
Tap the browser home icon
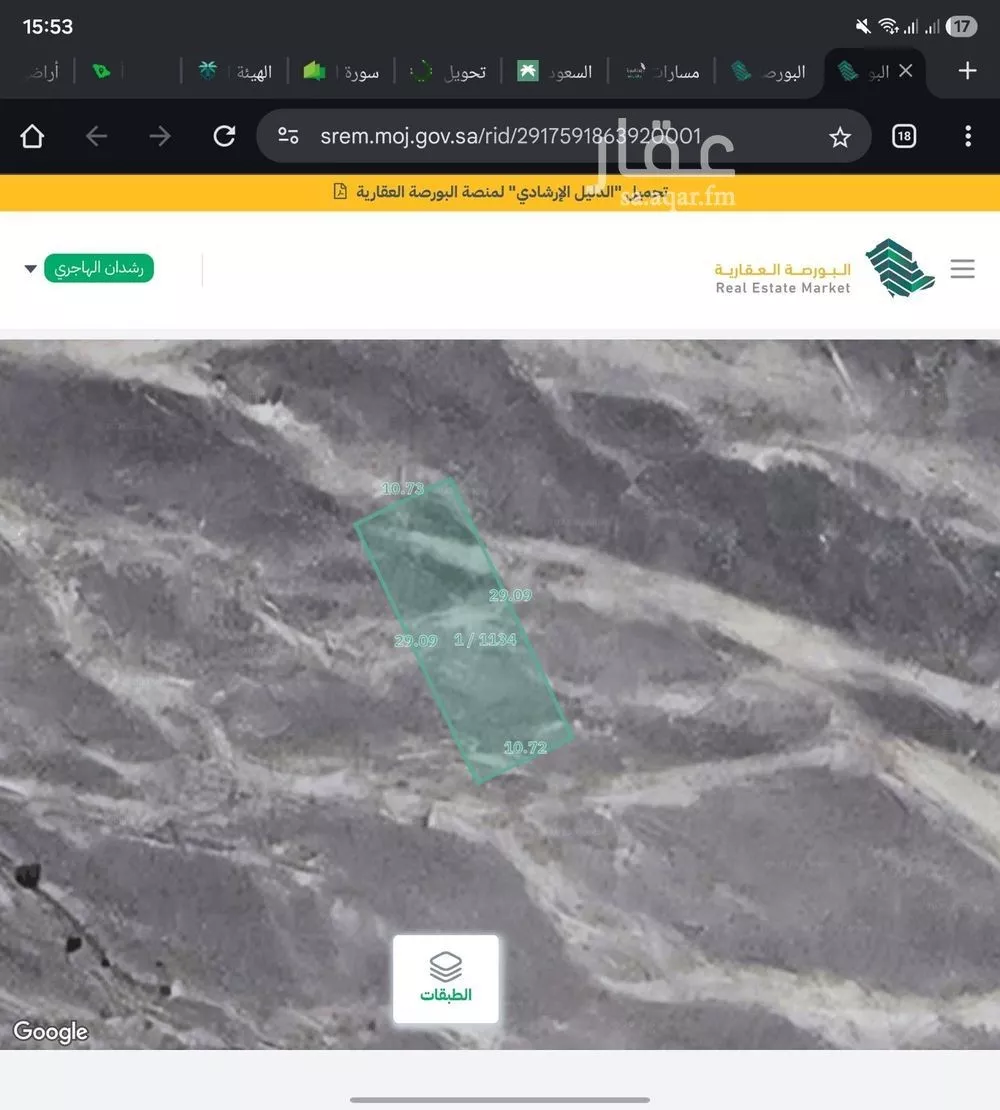[32, 137]
